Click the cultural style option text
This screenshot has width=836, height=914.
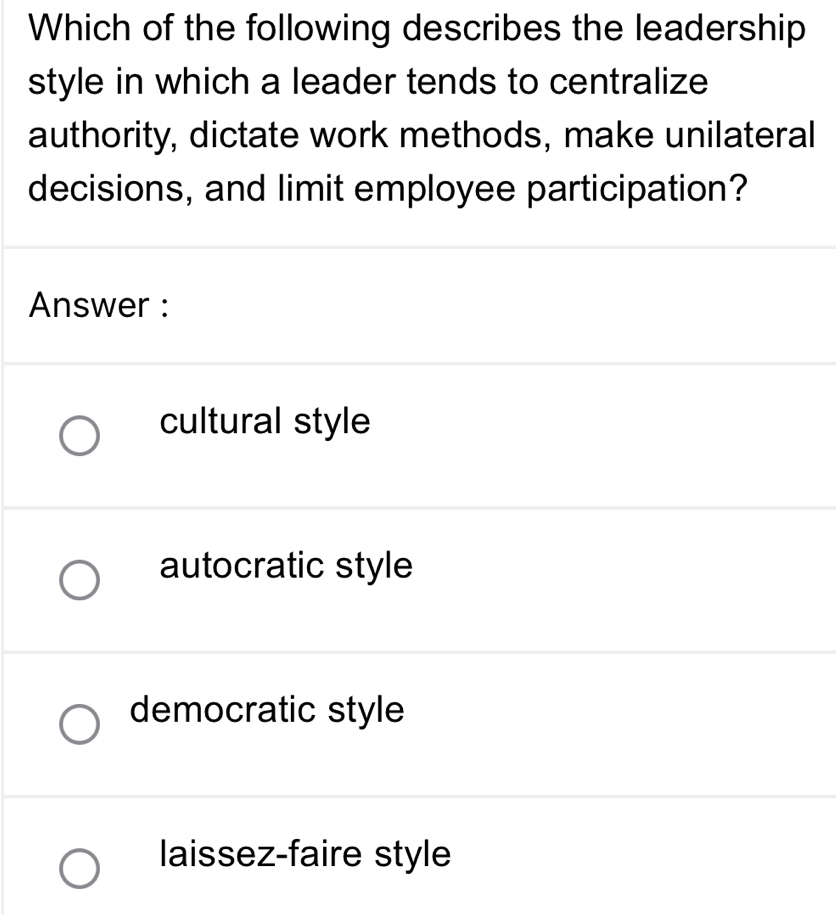coord(264,422)
